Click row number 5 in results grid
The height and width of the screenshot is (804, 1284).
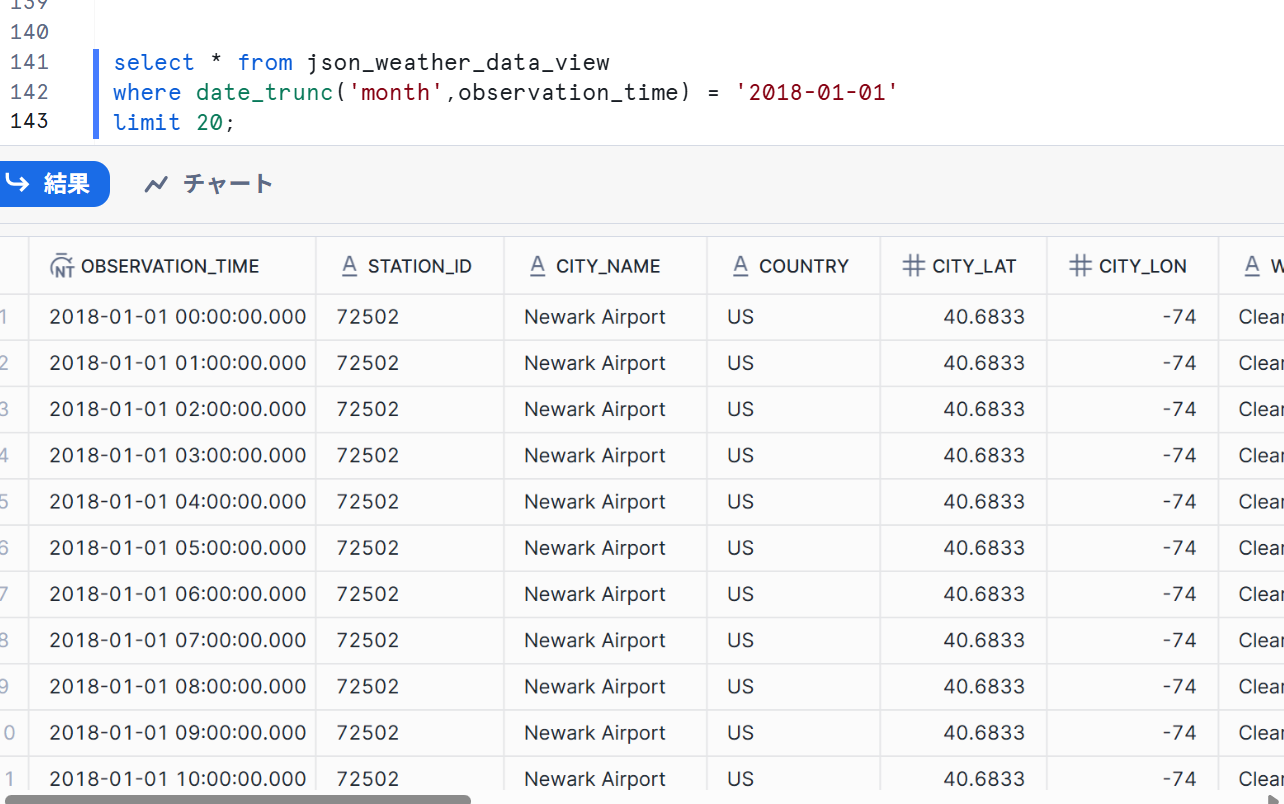point(5,501)
